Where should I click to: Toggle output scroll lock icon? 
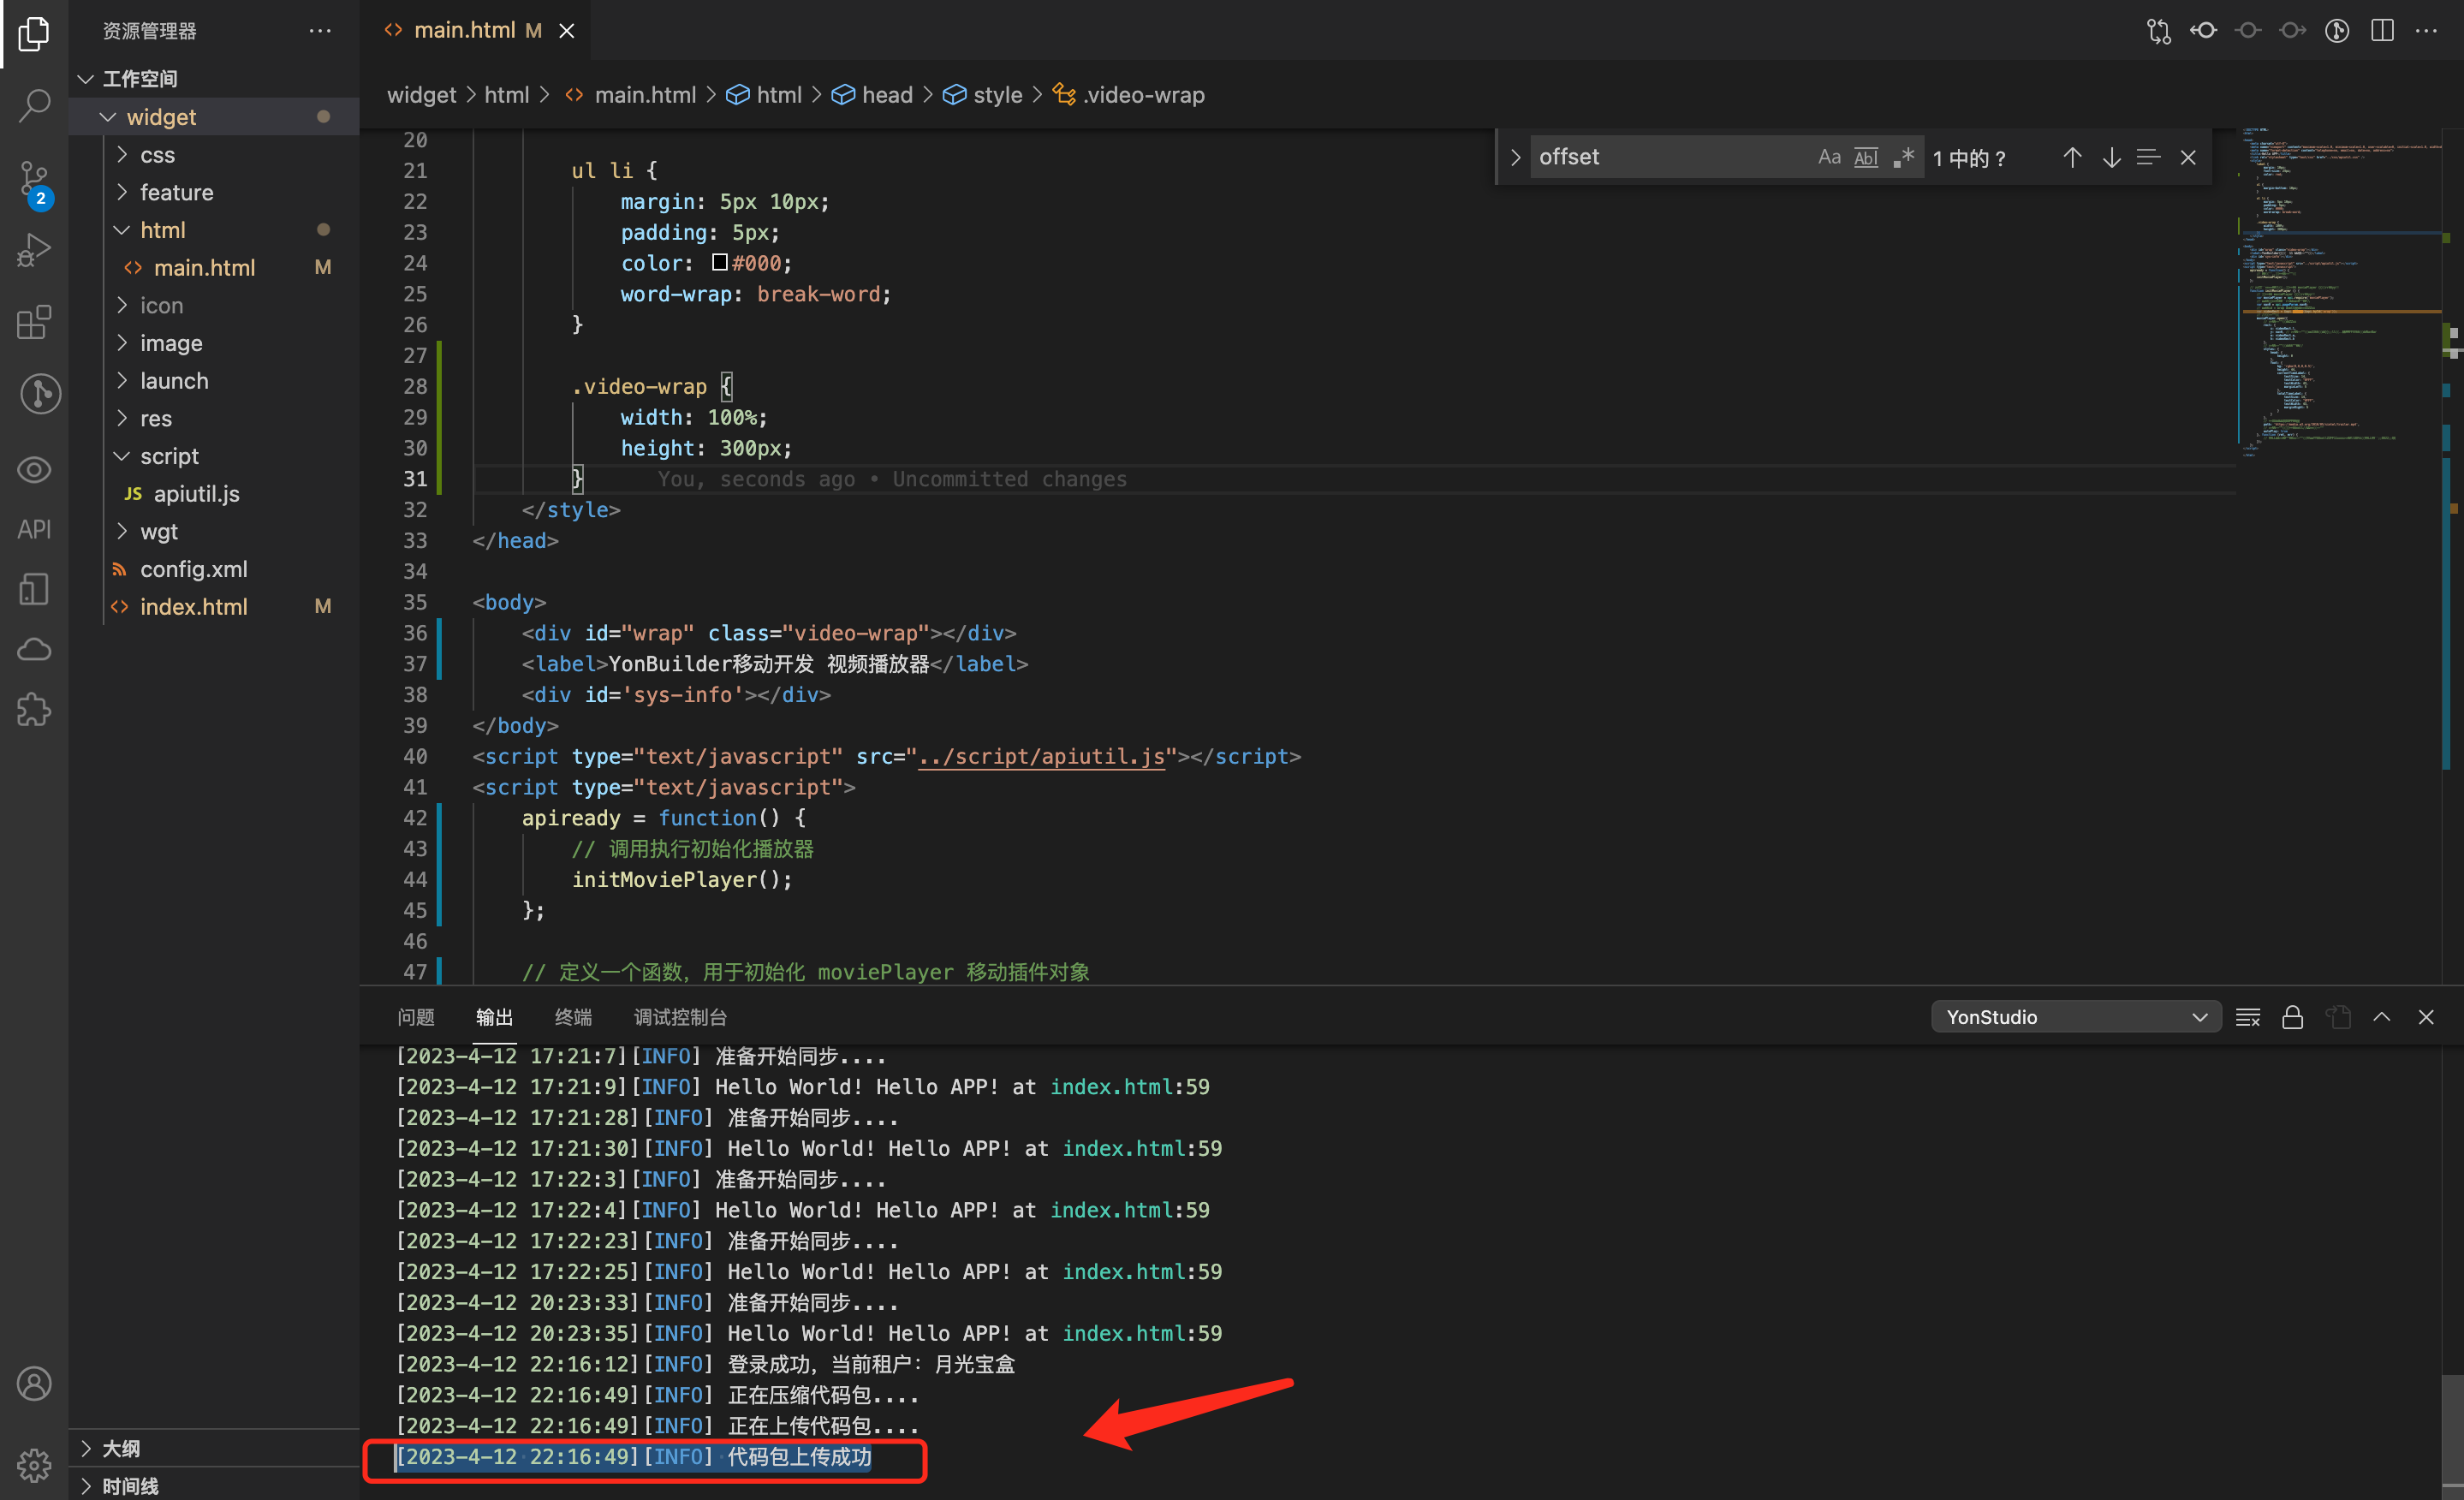point(2293,1017)
